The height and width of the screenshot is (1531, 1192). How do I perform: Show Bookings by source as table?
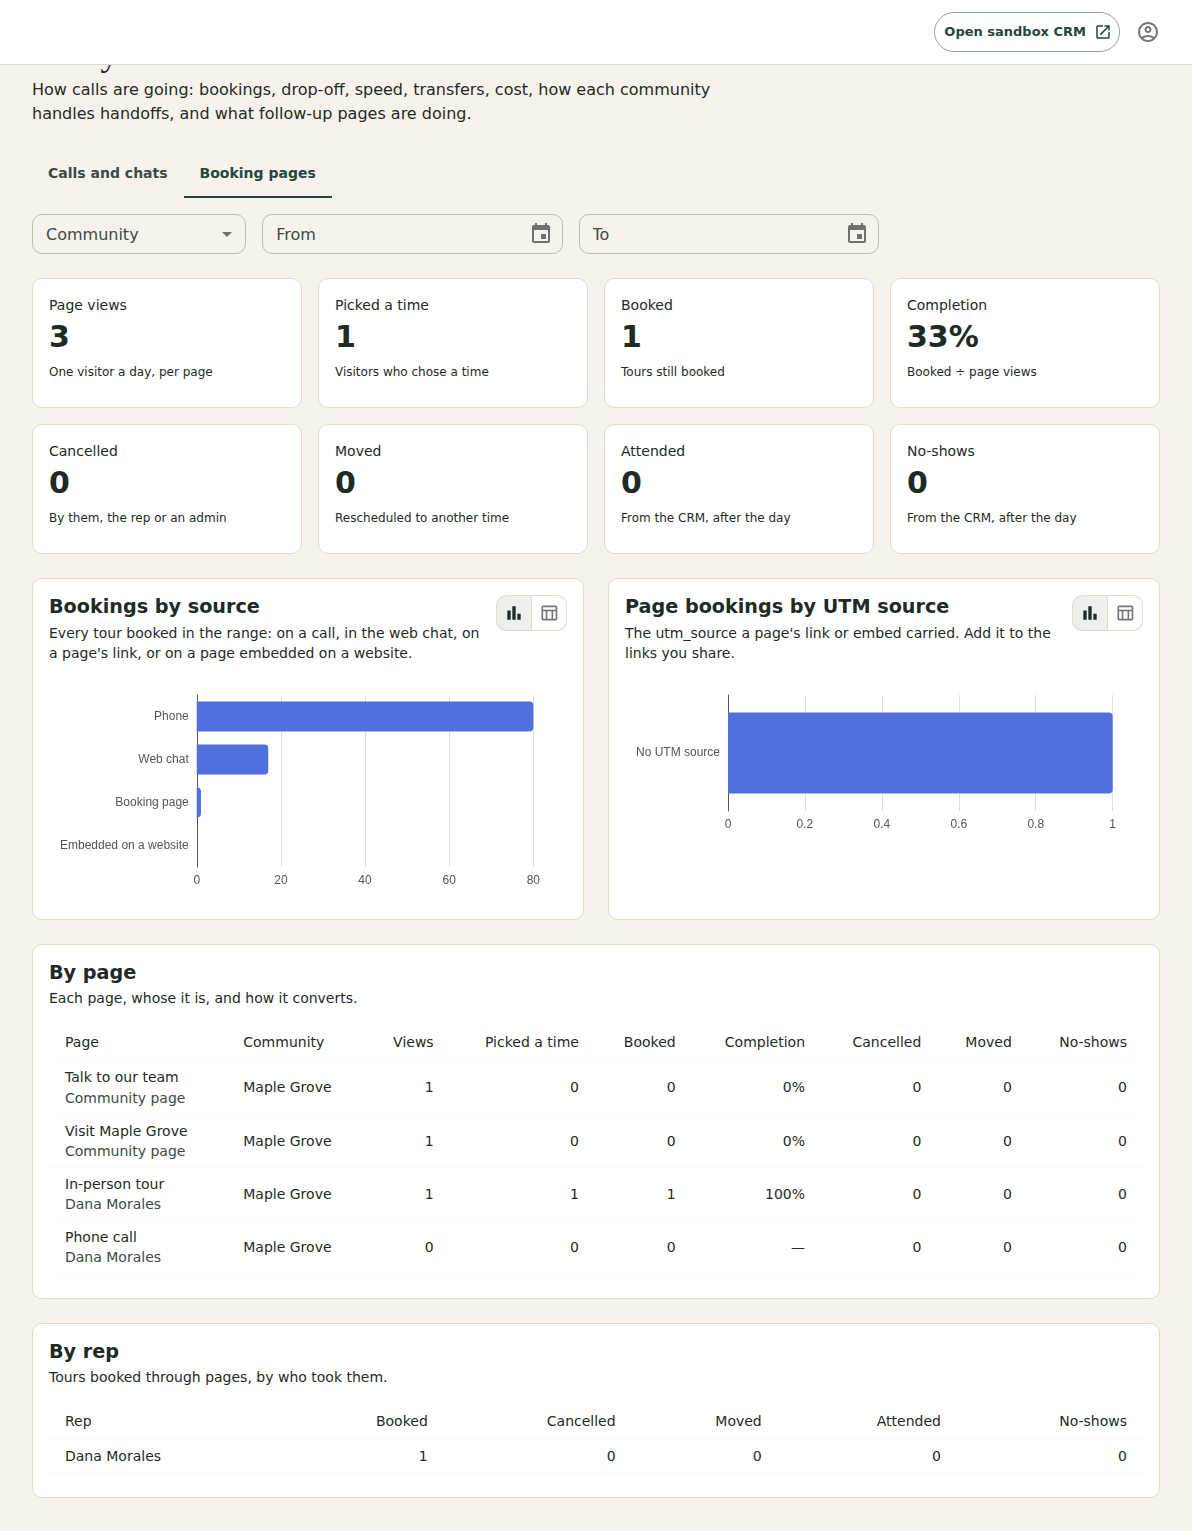549,613
